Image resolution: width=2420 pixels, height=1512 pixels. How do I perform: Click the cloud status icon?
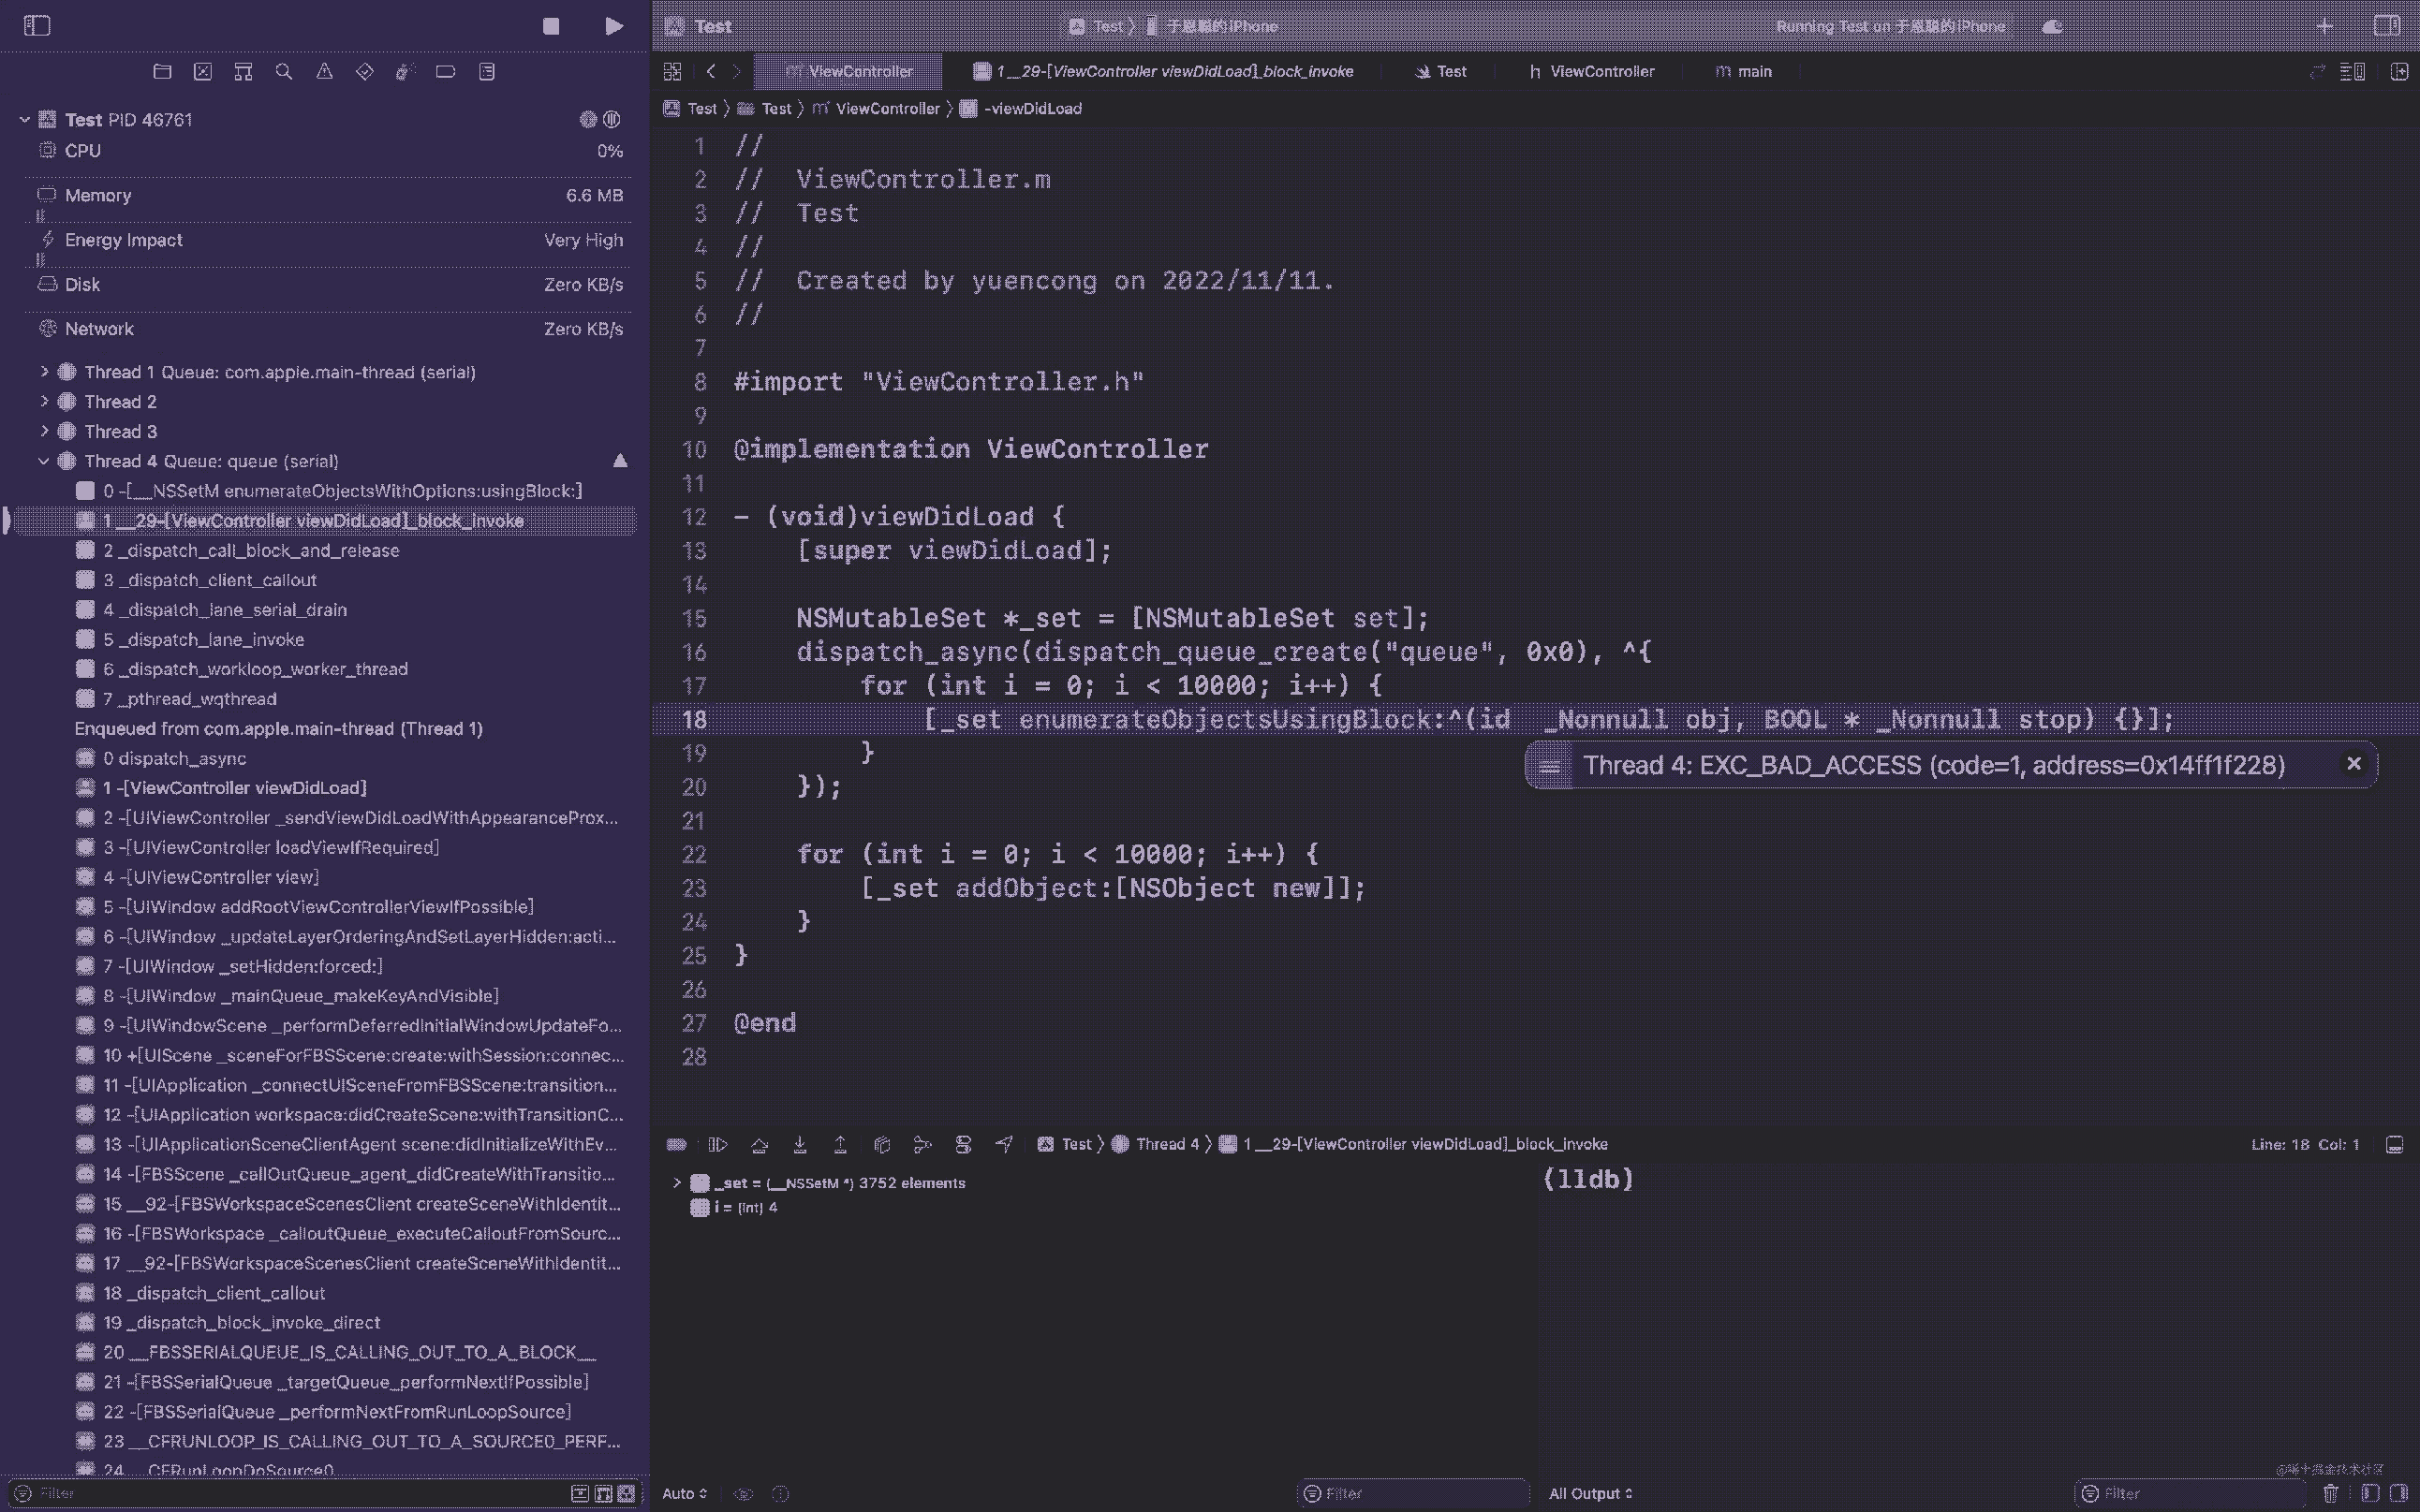[x=2053, y=27]
